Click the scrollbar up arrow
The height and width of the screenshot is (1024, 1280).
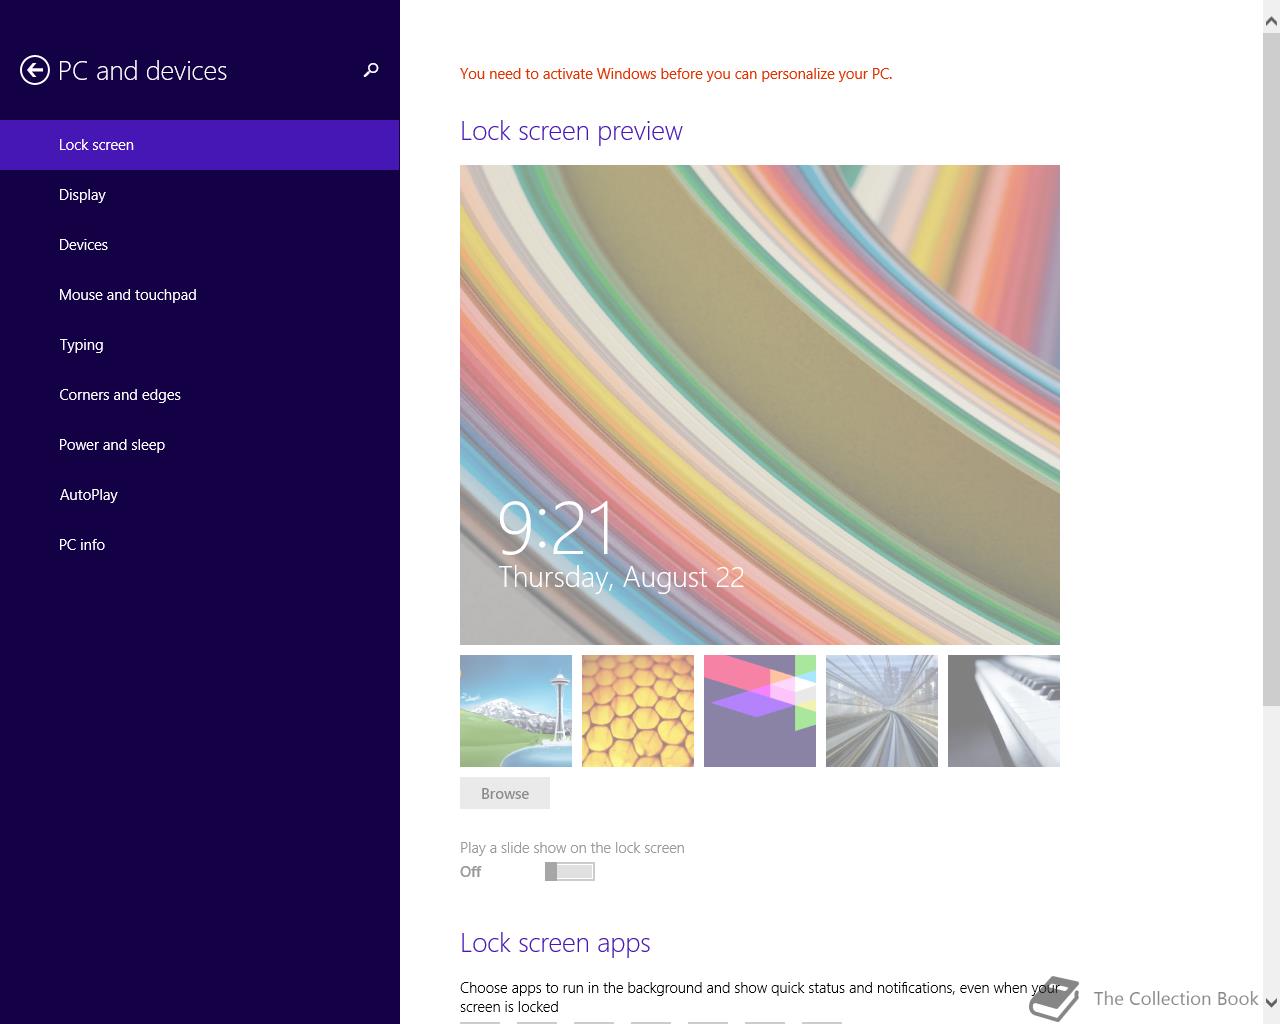point(1271,21)
